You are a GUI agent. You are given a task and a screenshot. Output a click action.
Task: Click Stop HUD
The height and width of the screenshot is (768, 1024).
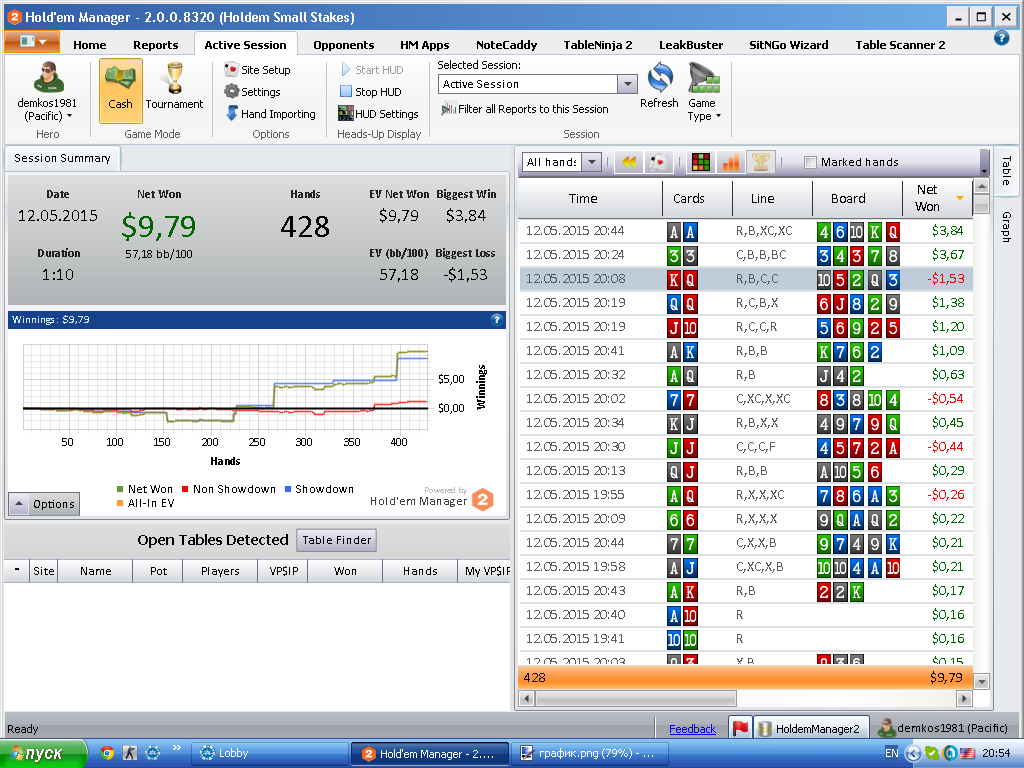[x=370, y=92]
